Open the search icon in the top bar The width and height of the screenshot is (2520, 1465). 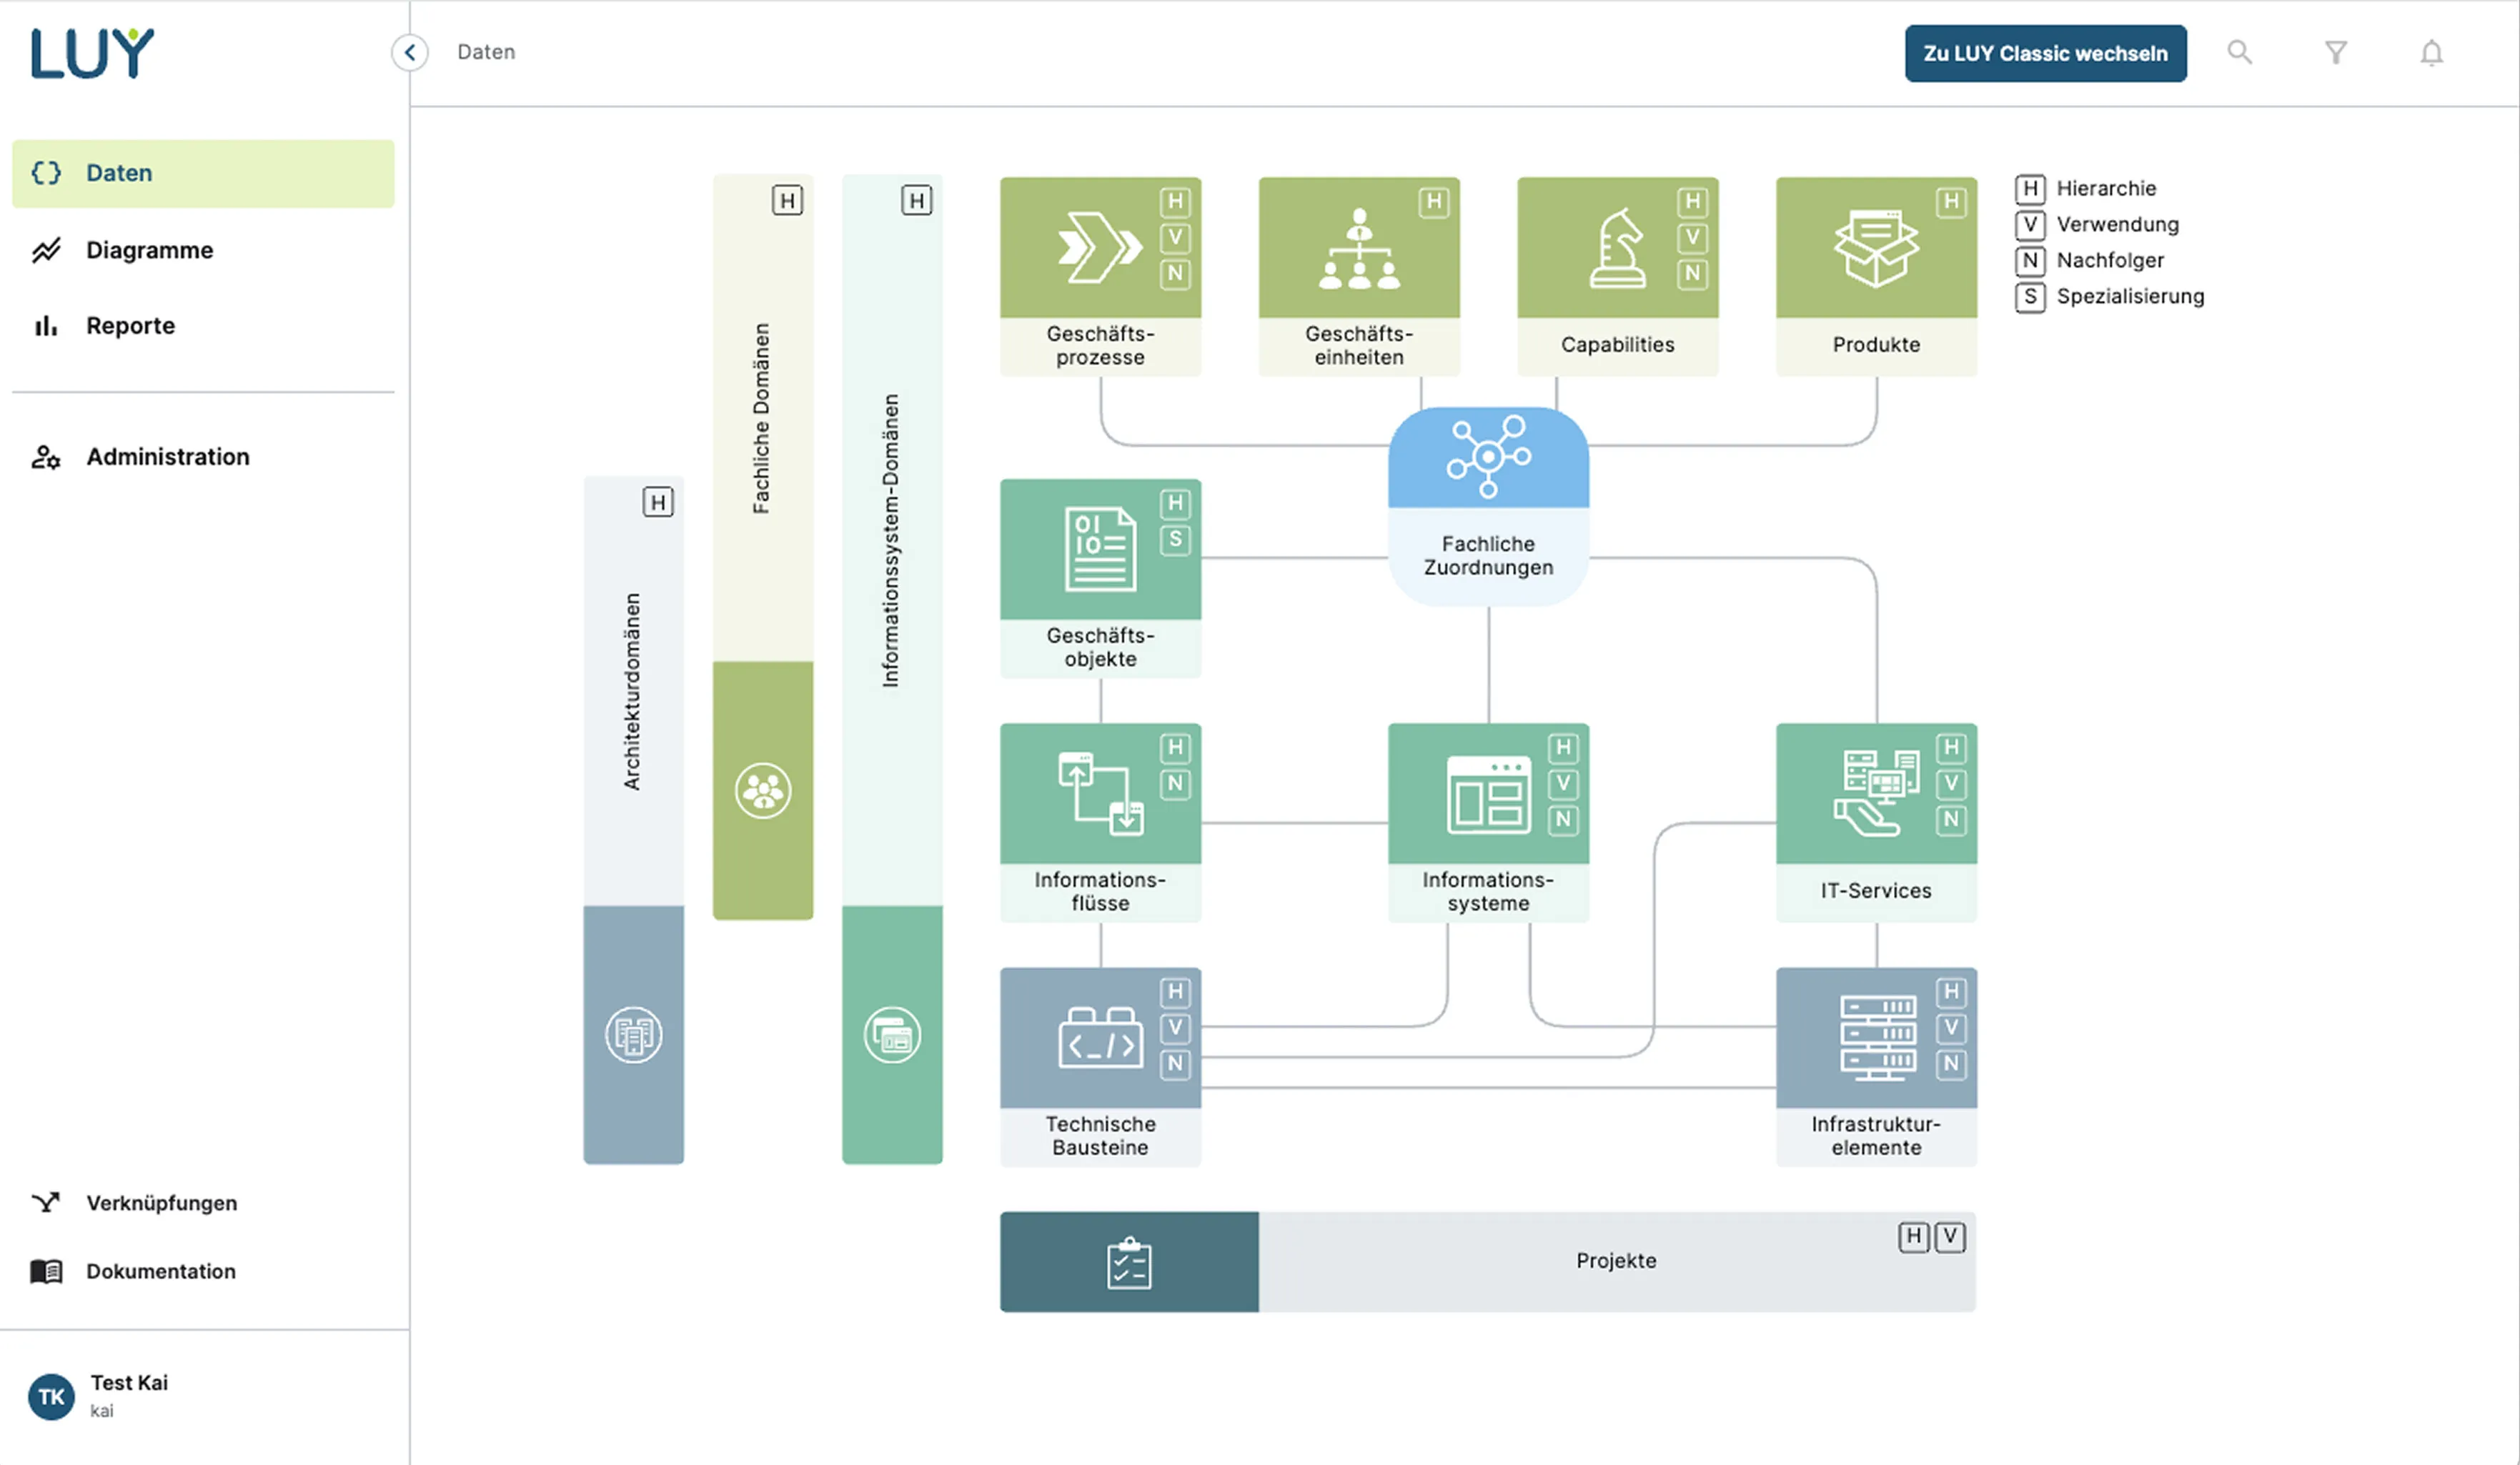coord(2240,52)
